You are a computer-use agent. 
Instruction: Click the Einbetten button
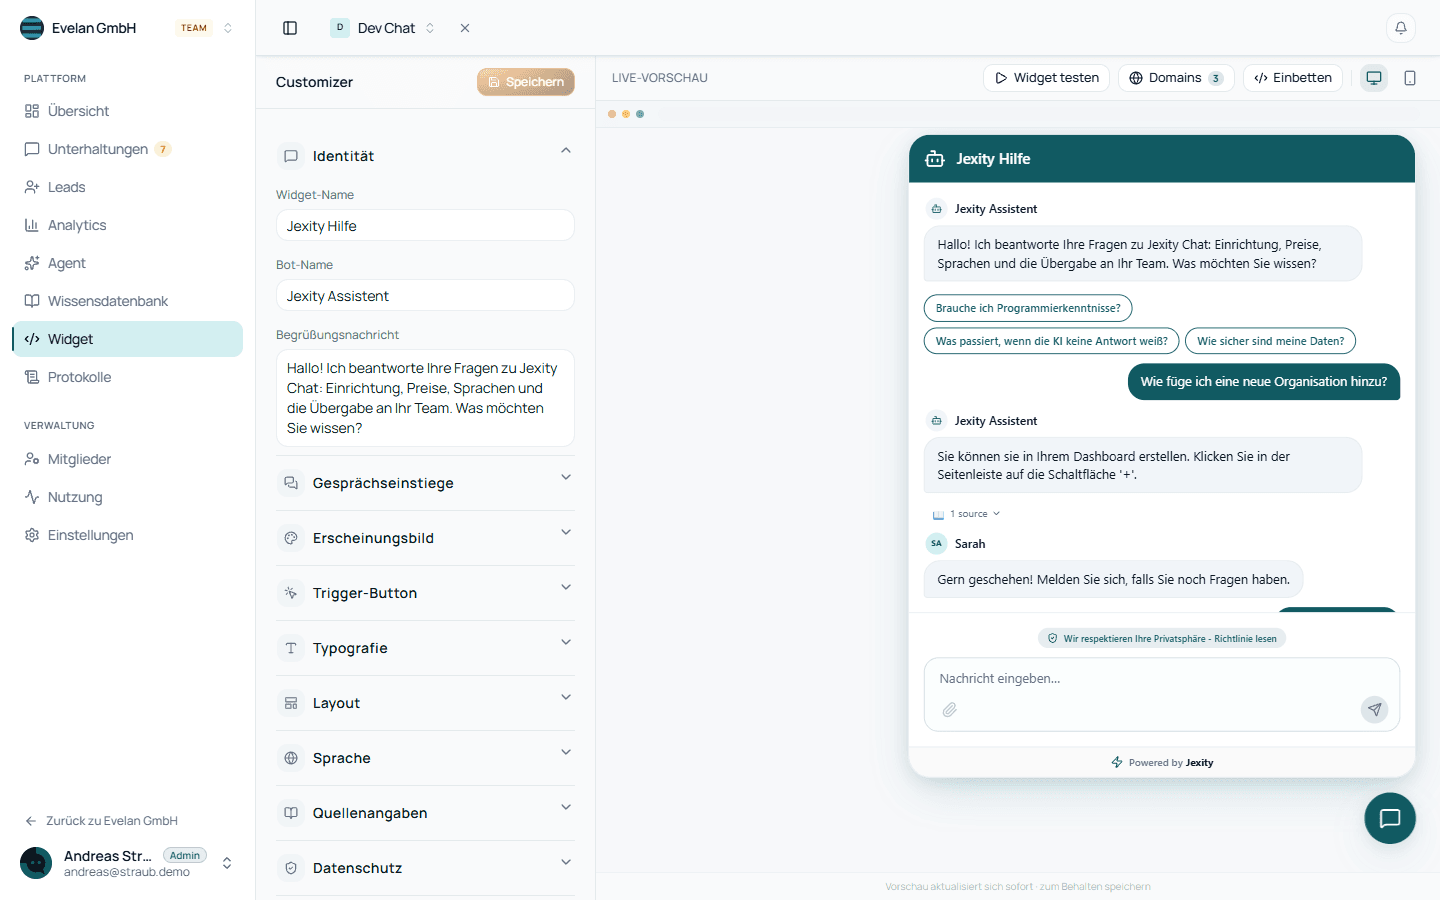click(x=1293, y=78)
